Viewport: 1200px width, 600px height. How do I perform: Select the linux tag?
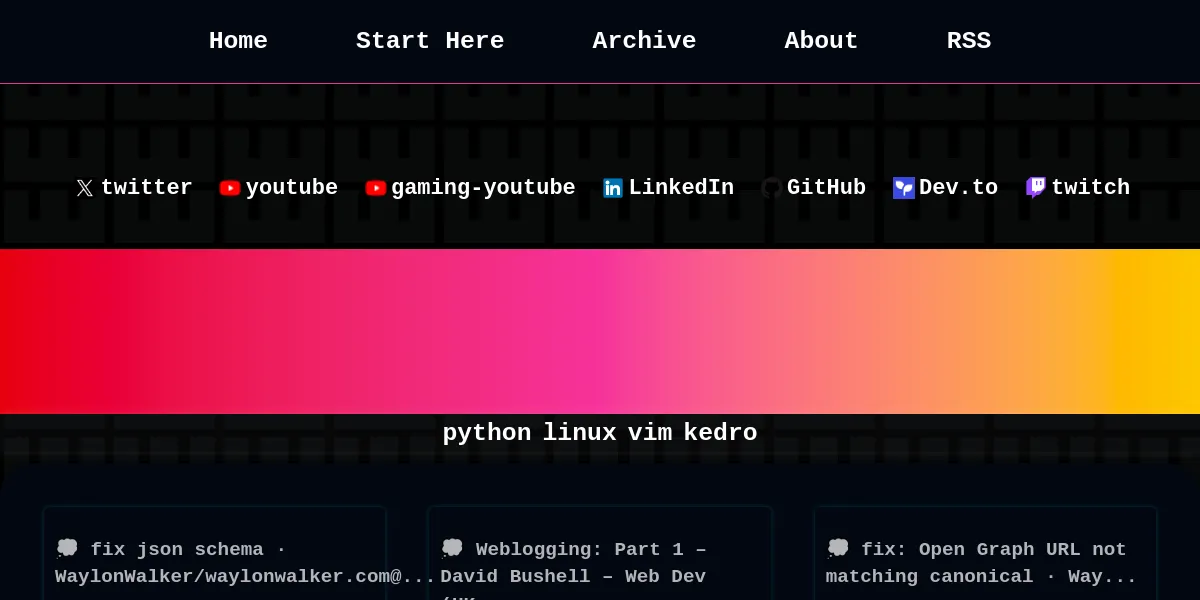[579, 433]
